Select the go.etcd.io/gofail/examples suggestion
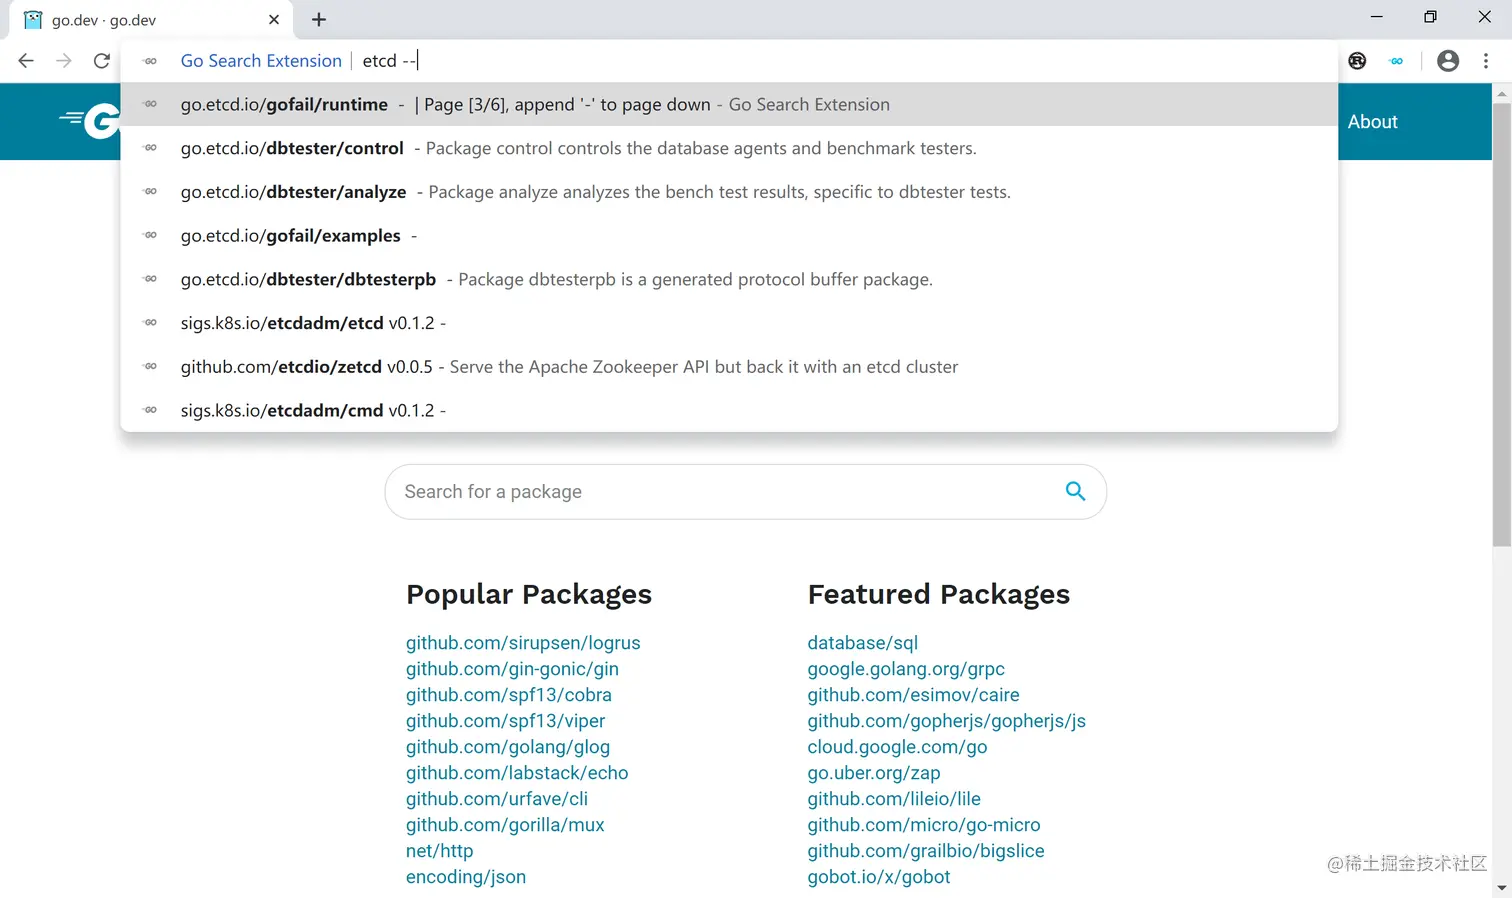 (729, 236)
